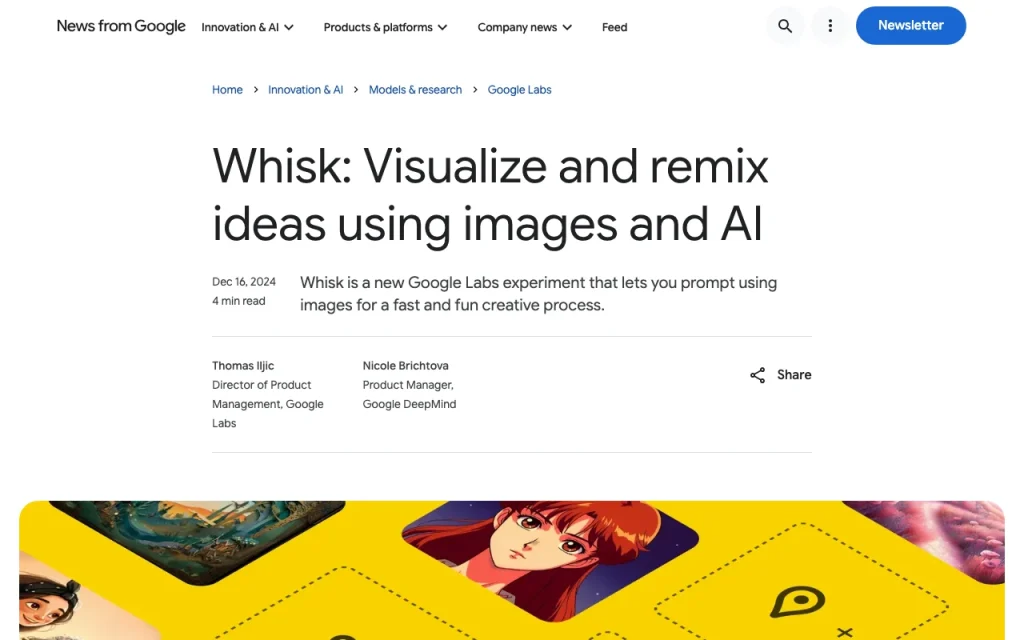Click author name Thomas Iljic
Viewport: 1024px width, 640px height.
243,366
